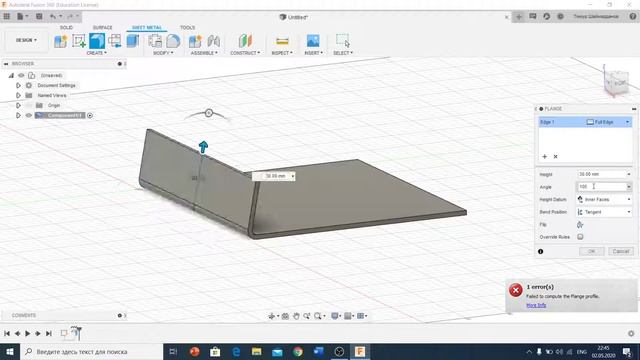The height and width of the screenshot is (360, 640).
Task: Open the Height Datum Inner Faces dropdown
Action: (x=604, y=199)
